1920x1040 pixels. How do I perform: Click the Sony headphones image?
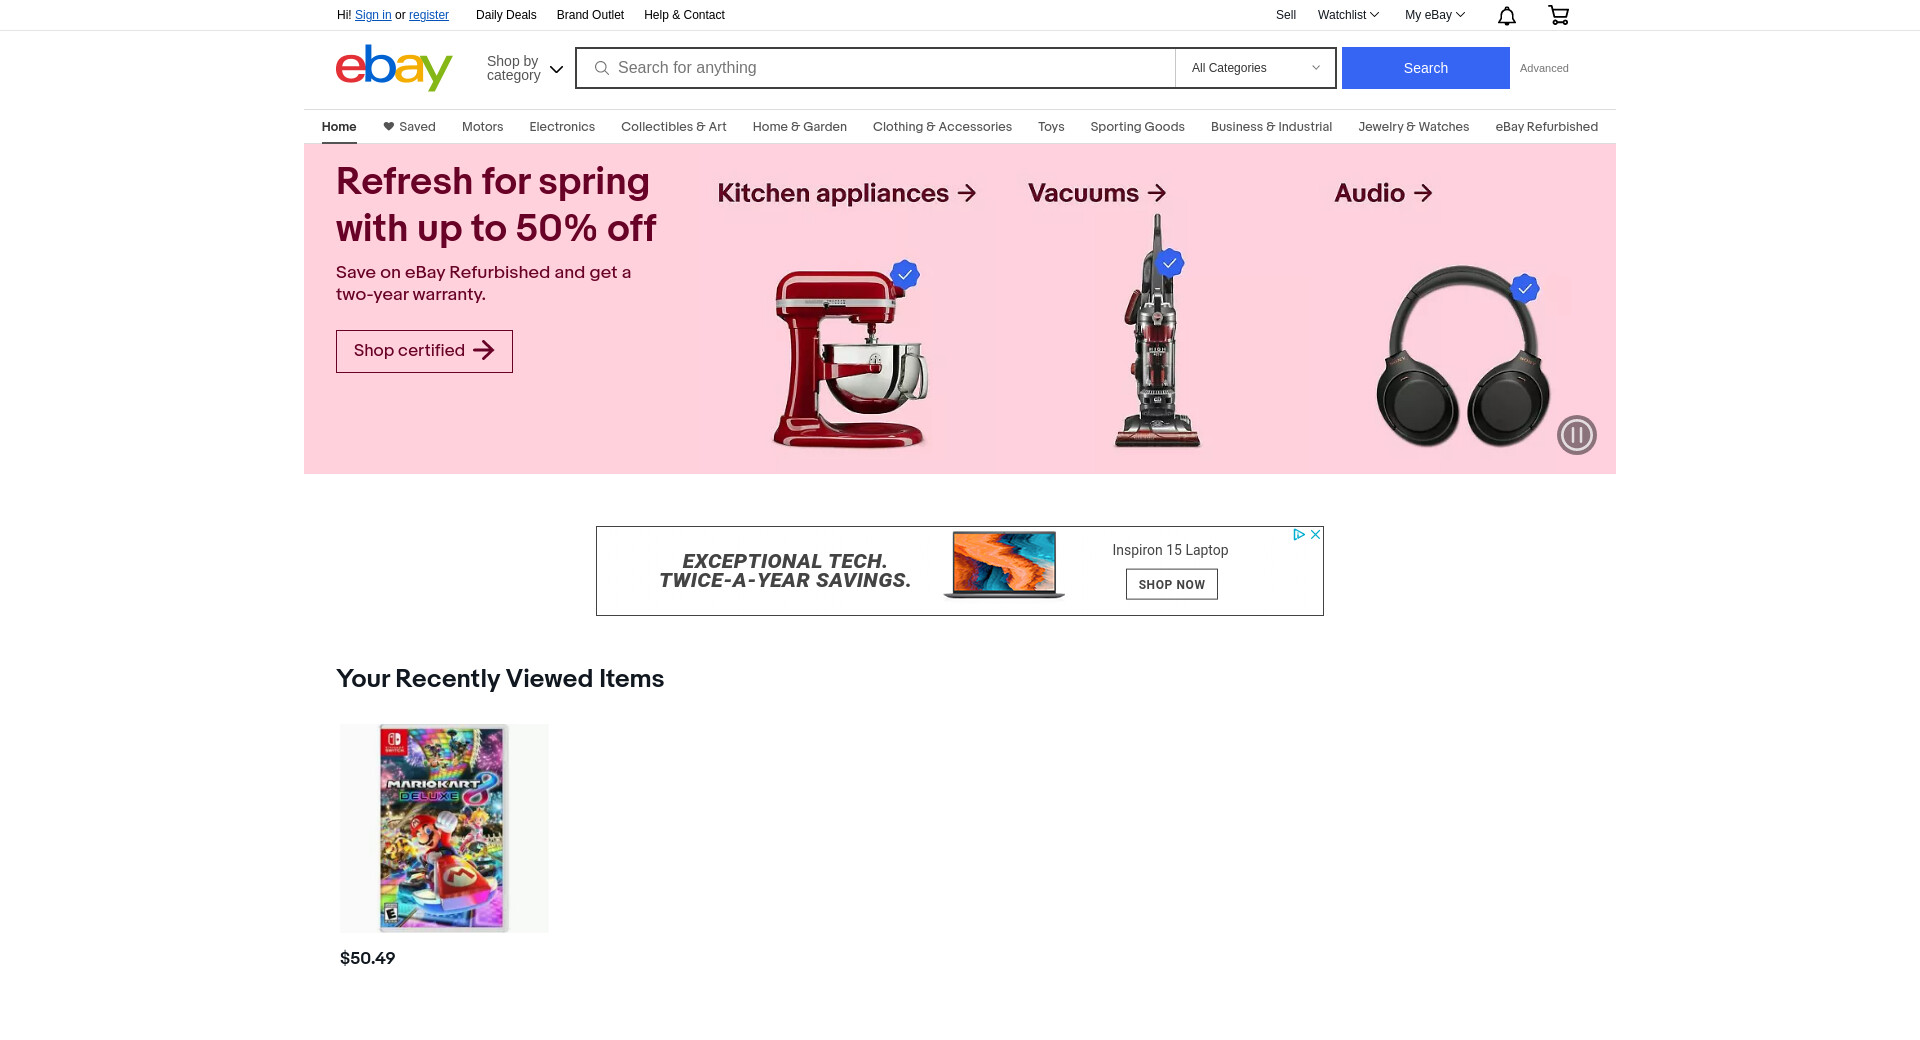(x=1463, y=356)
